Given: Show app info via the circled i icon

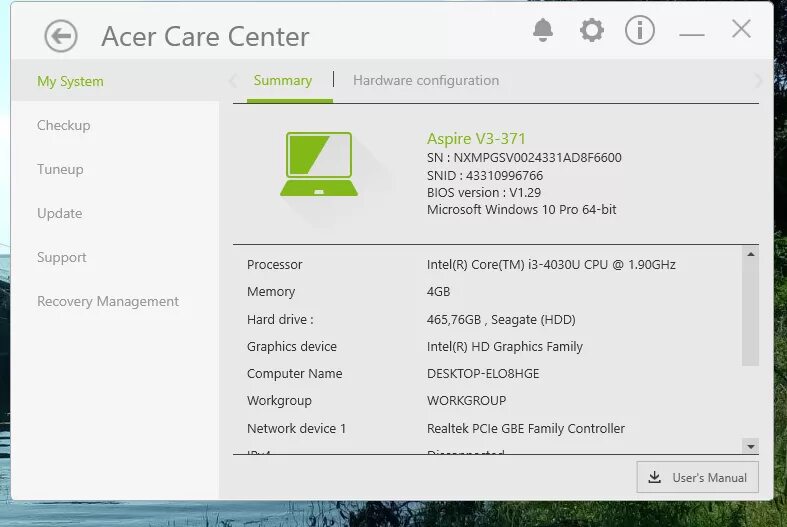Looking at the screenshot, I should pyautogui.click(x=639, y=30).
